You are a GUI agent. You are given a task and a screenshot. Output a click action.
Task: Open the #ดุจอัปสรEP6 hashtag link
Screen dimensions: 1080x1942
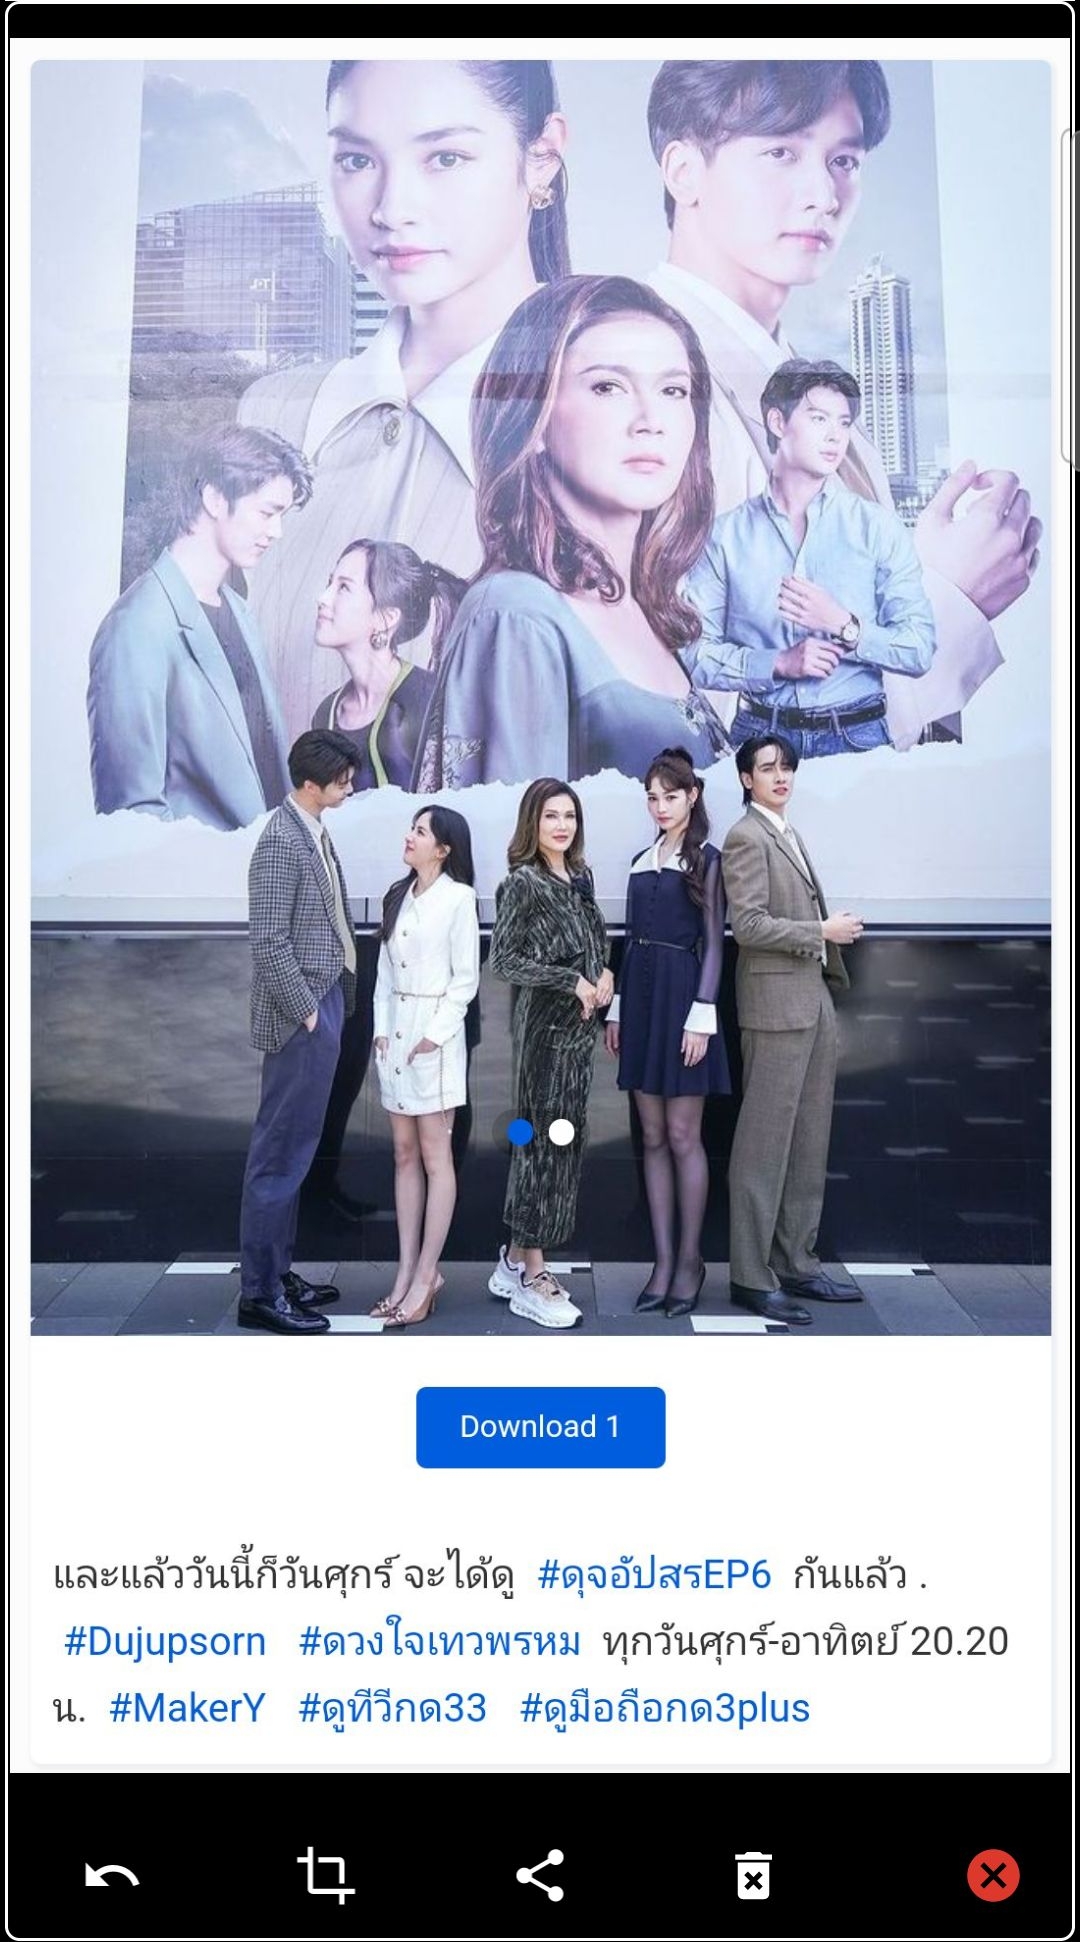[x=654, y=1575]
